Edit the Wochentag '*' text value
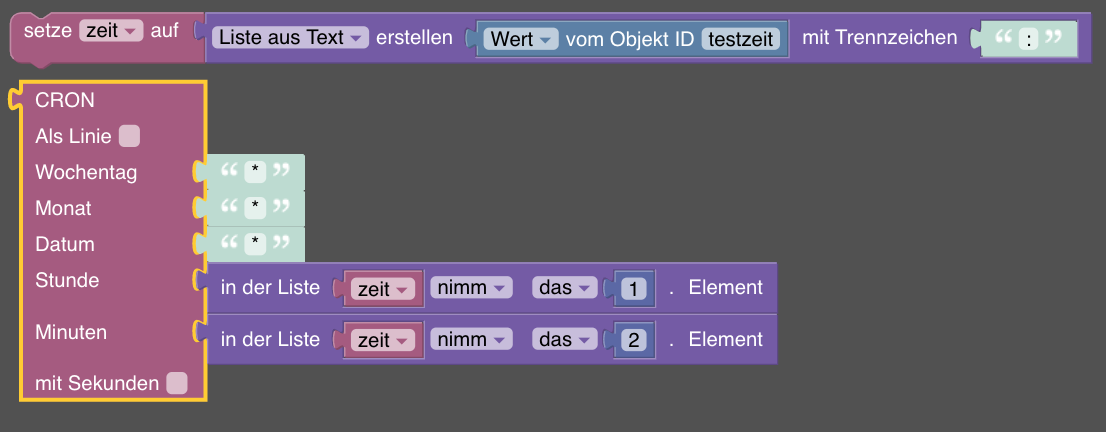The height and width of the screenshot is (432, 1106). pos(256,172)
